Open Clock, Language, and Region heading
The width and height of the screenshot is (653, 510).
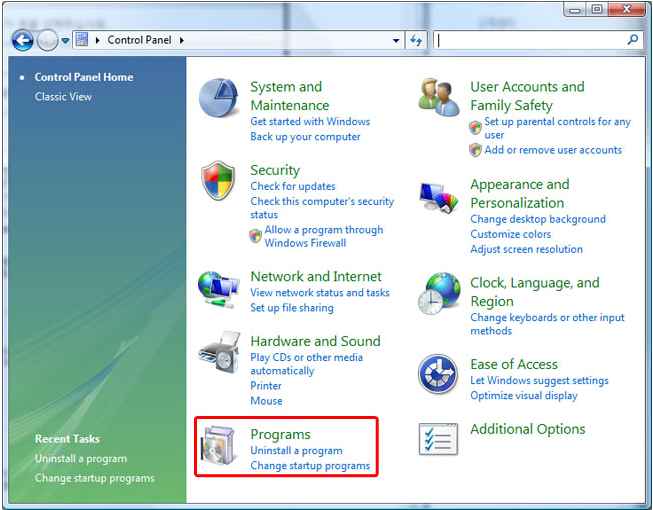tap(535, 292)
